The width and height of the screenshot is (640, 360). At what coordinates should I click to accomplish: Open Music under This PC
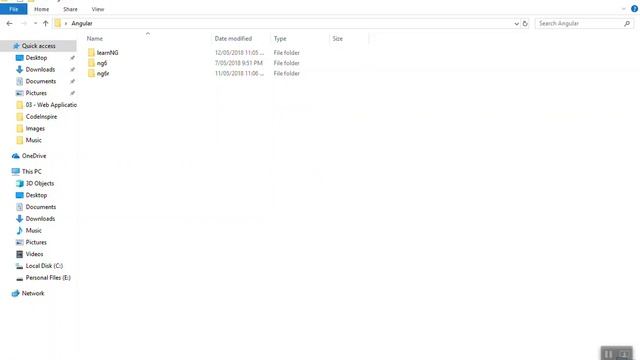(33, 231)
